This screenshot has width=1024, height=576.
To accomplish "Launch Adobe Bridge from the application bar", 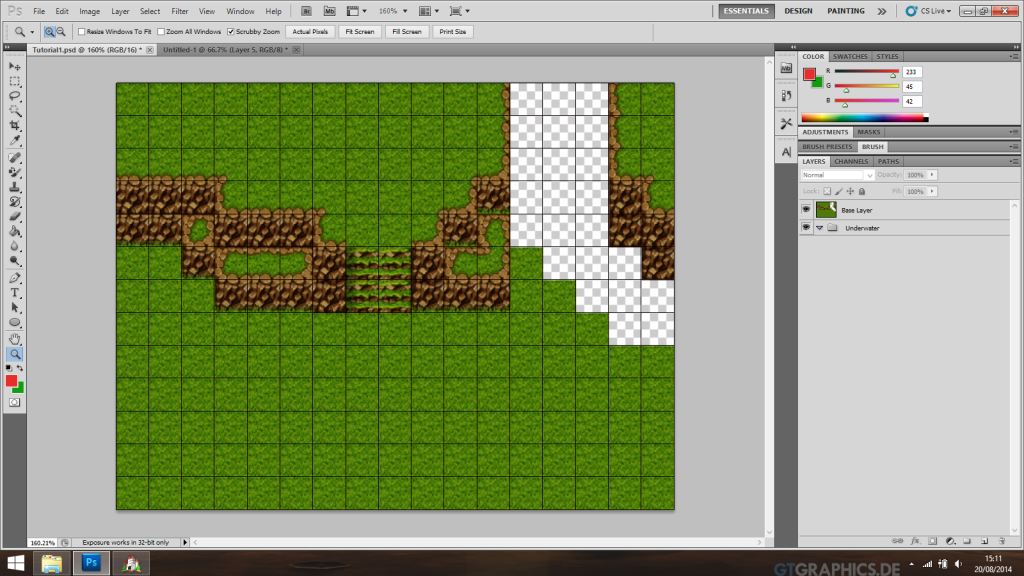I will 306,11.
